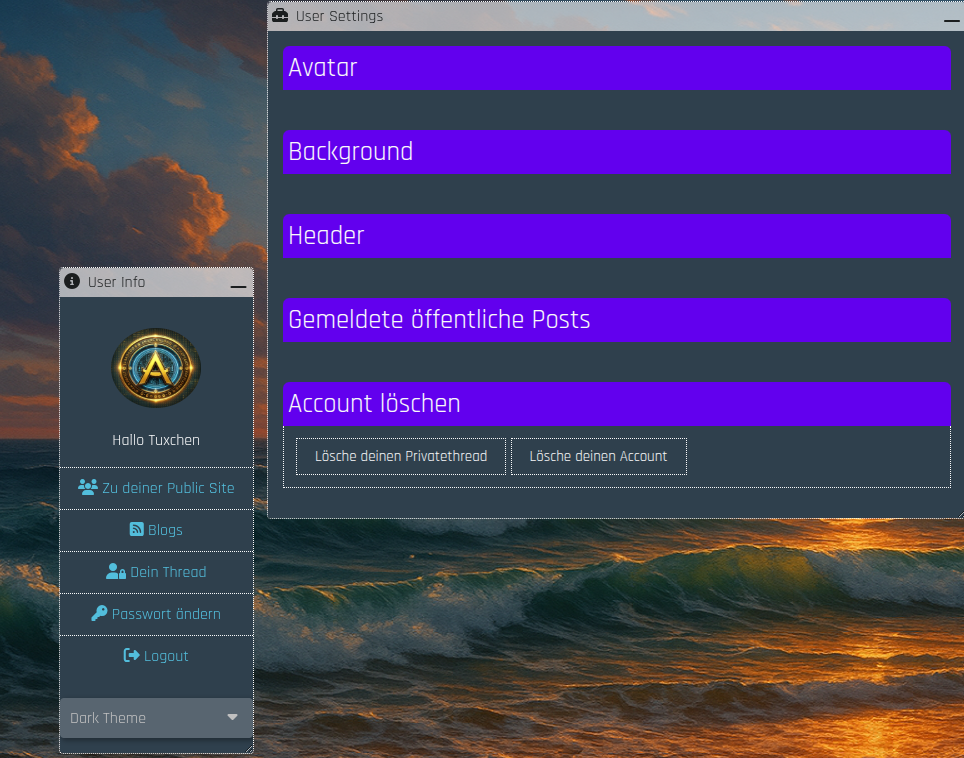Screen dimensions: 964x758
Task: Open the Blogs link
Action: pos(156,530)
